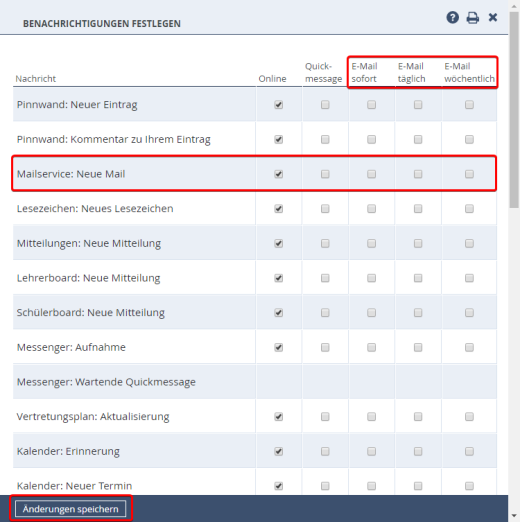
Task: Click the Mailservice: Neue Mail label
Action: pyautogui.click(x=71, y=174)
